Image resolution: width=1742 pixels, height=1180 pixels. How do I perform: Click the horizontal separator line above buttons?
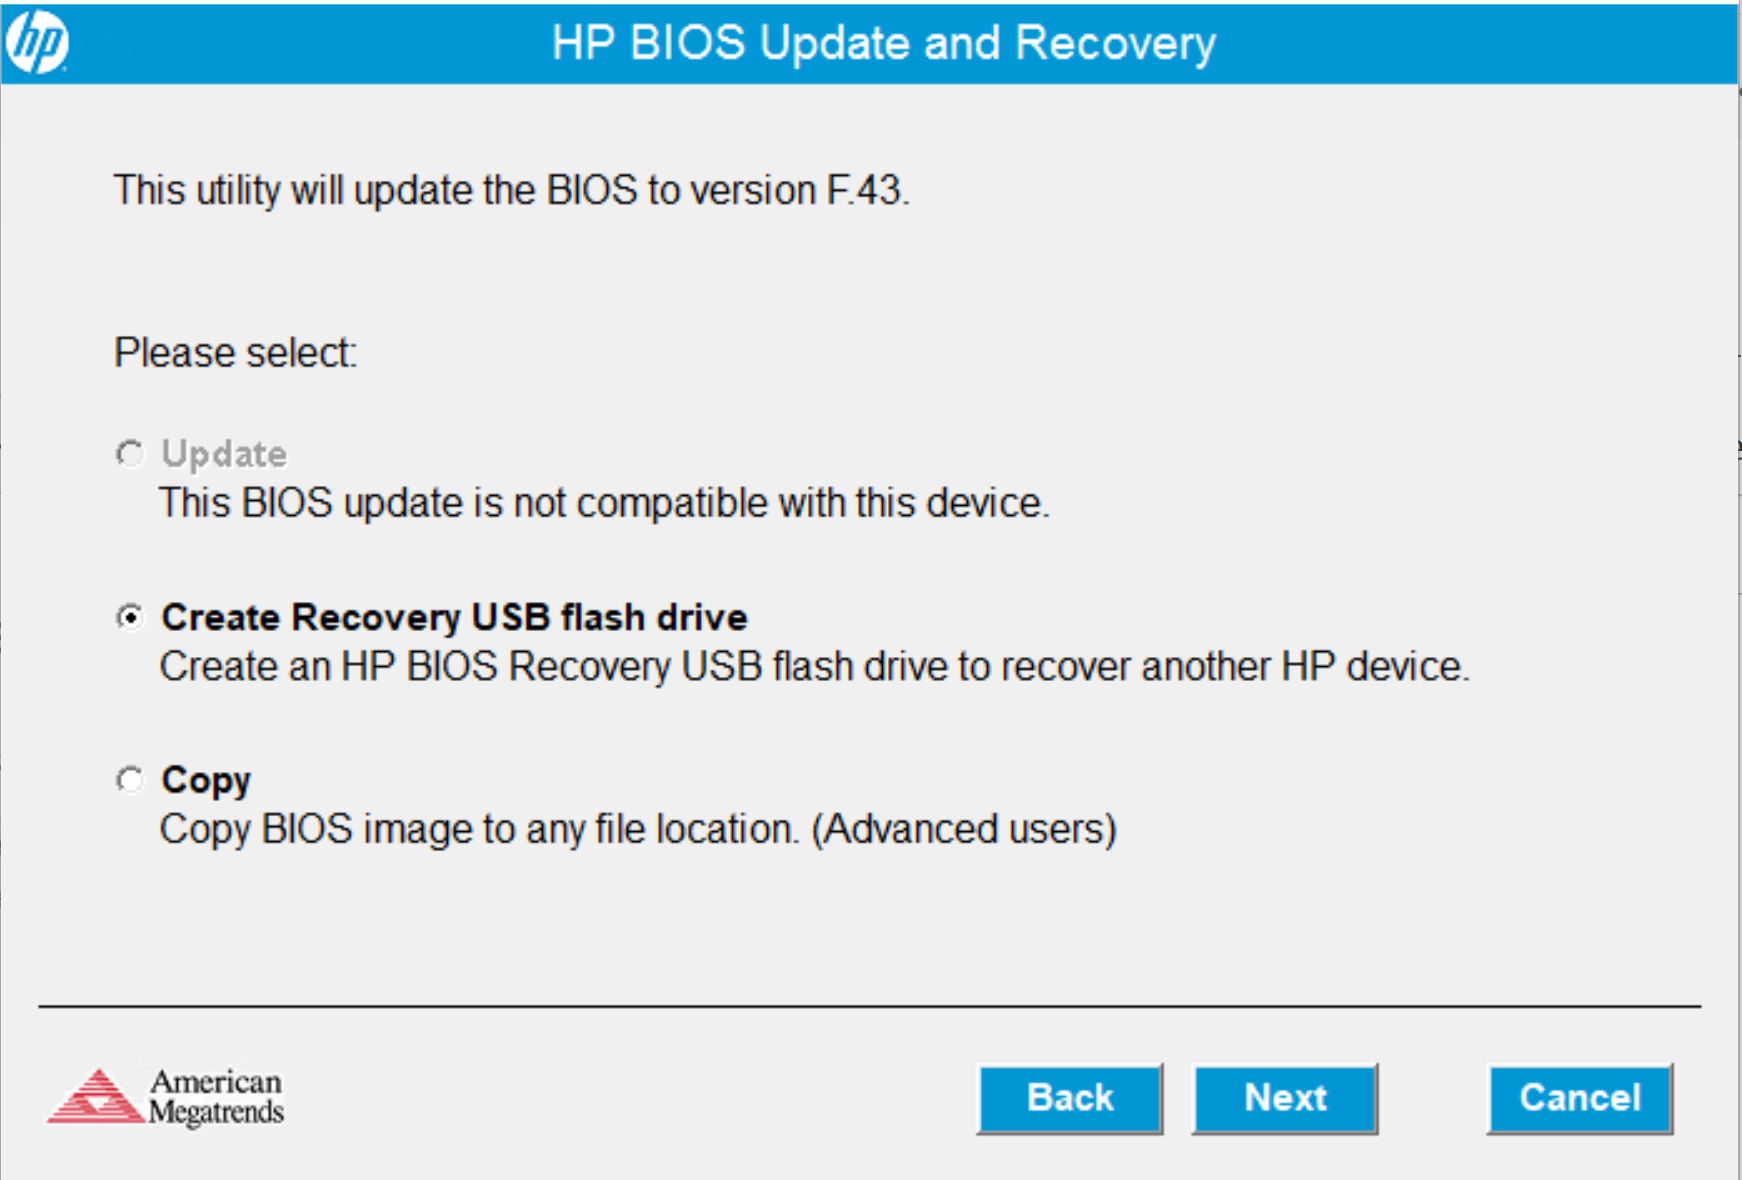869,1006
